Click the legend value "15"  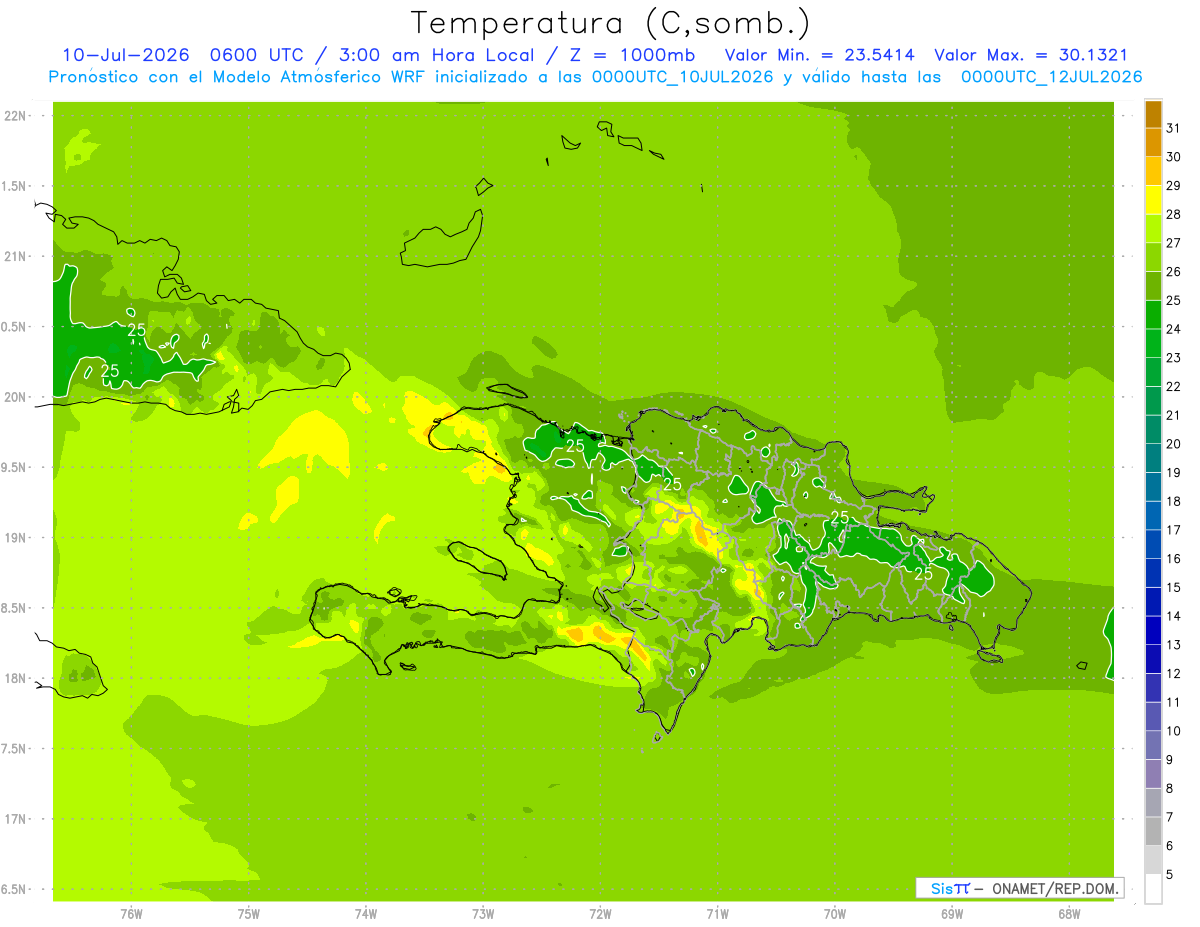[1173, 587]
